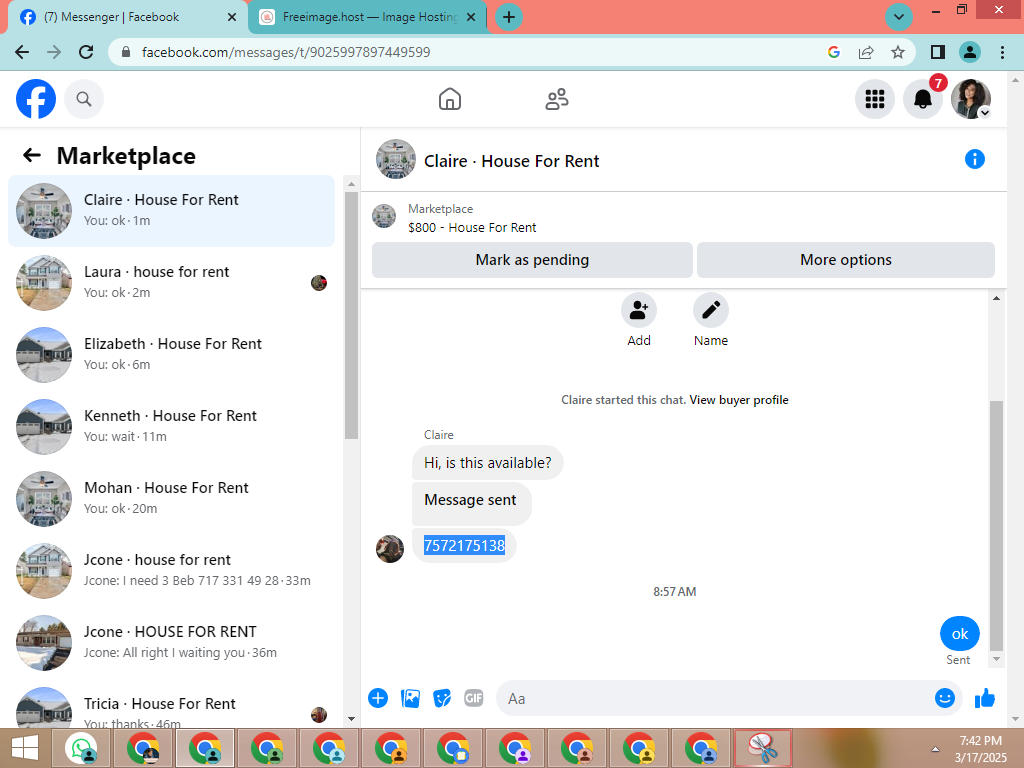
Task: Open Claire · House For Rent header
Action: [511, 161]
